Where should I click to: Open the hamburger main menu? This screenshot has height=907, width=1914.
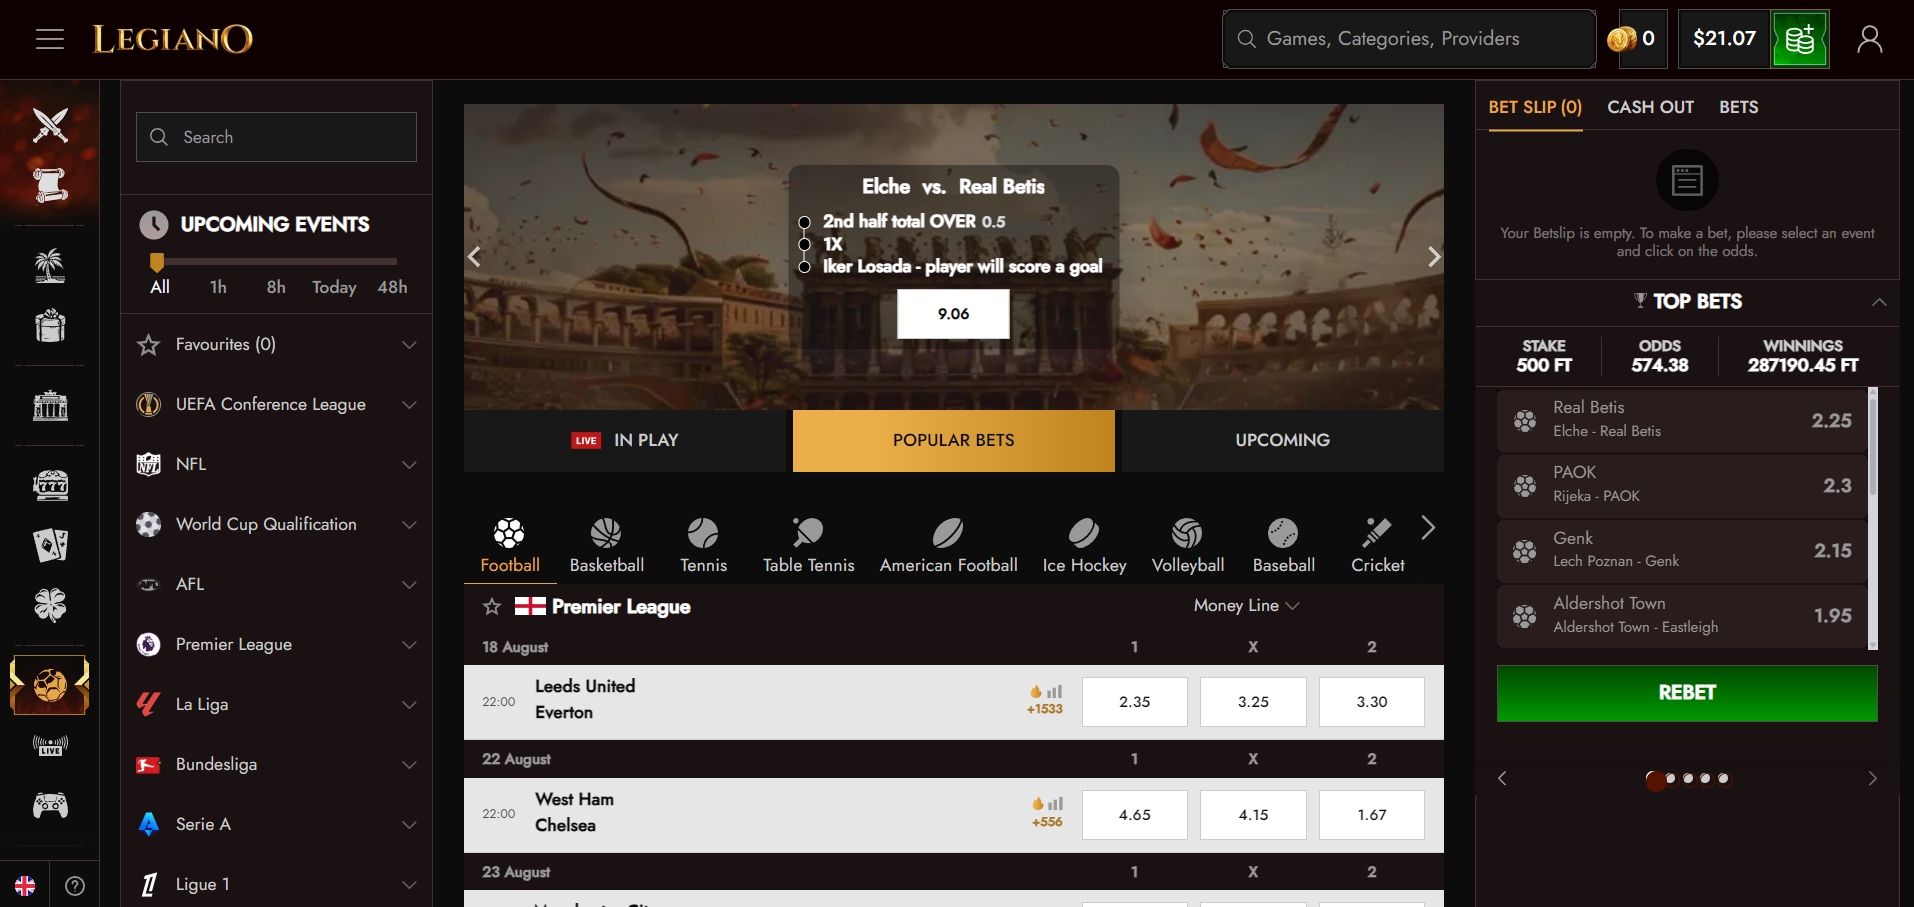(50, 39)
